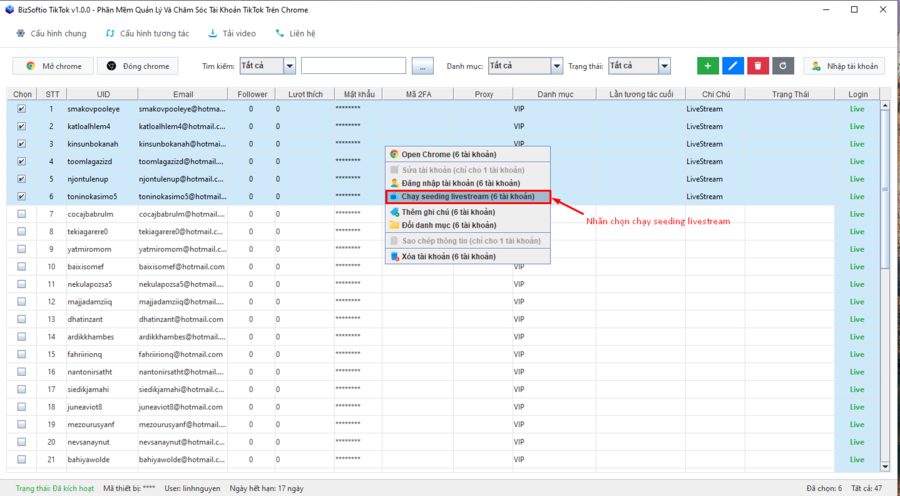Click the gray refresh icon button
The image size is (900, 496).
[x=783, y=66]
